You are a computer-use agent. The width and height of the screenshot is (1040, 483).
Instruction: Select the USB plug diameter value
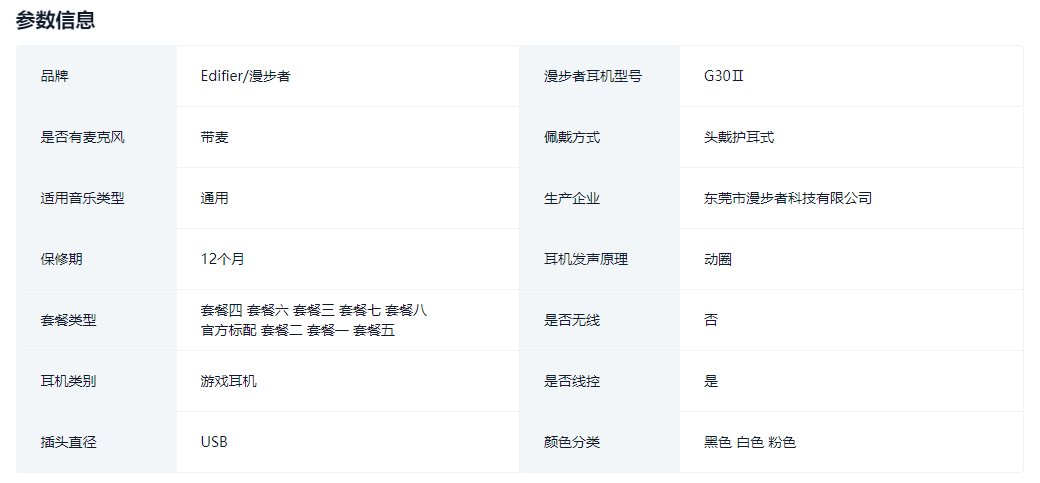214,442
